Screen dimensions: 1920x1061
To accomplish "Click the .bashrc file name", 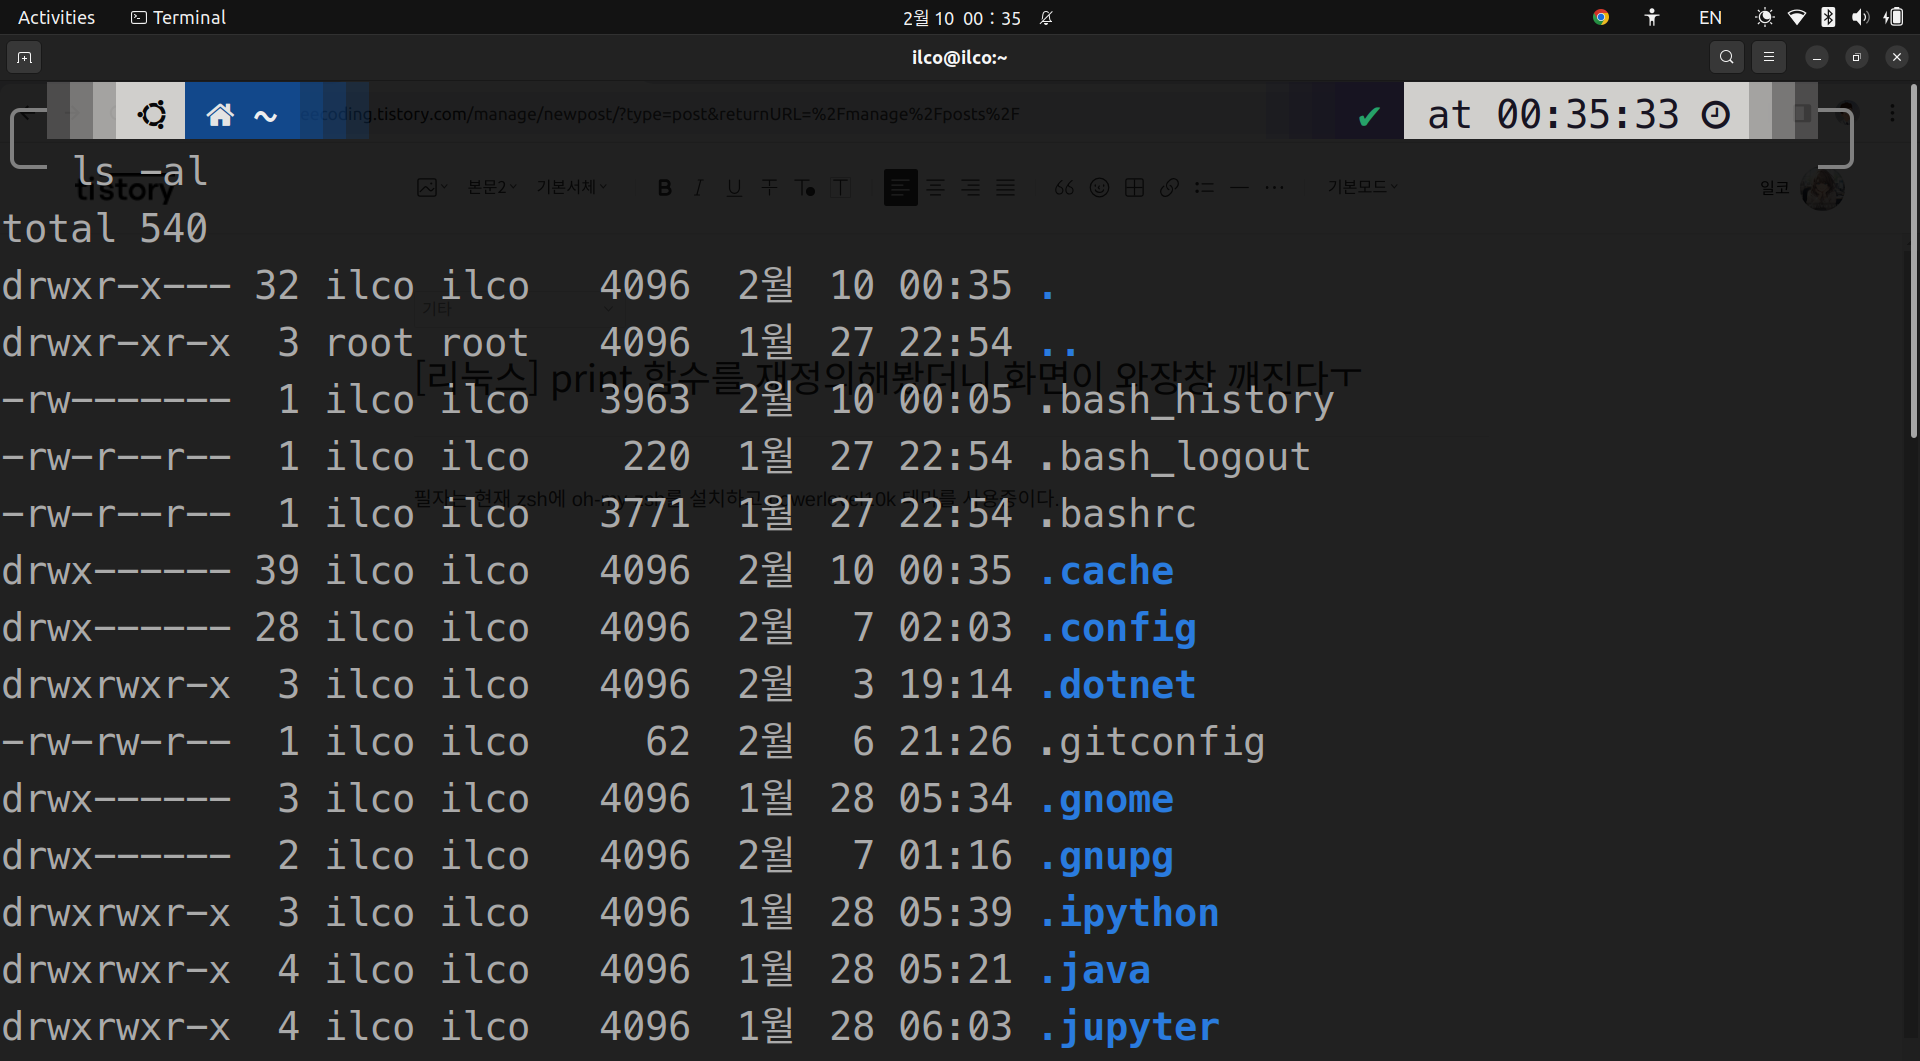I will (x=1117, y=514).
